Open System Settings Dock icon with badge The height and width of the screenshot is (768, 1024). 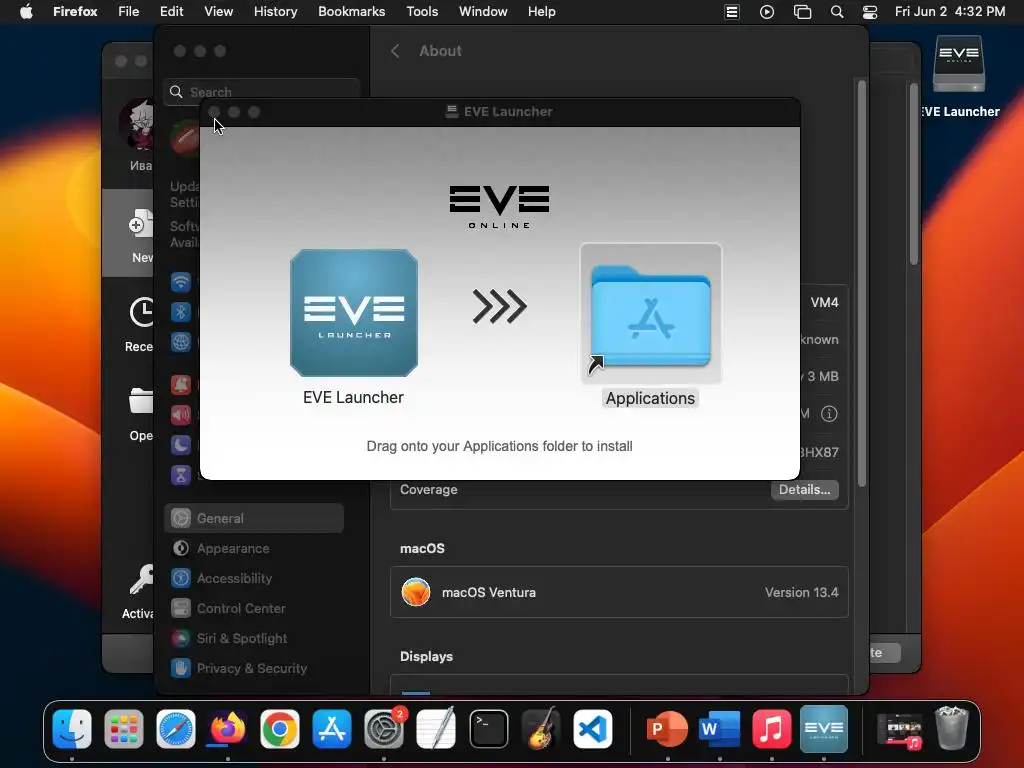point(384,729)
